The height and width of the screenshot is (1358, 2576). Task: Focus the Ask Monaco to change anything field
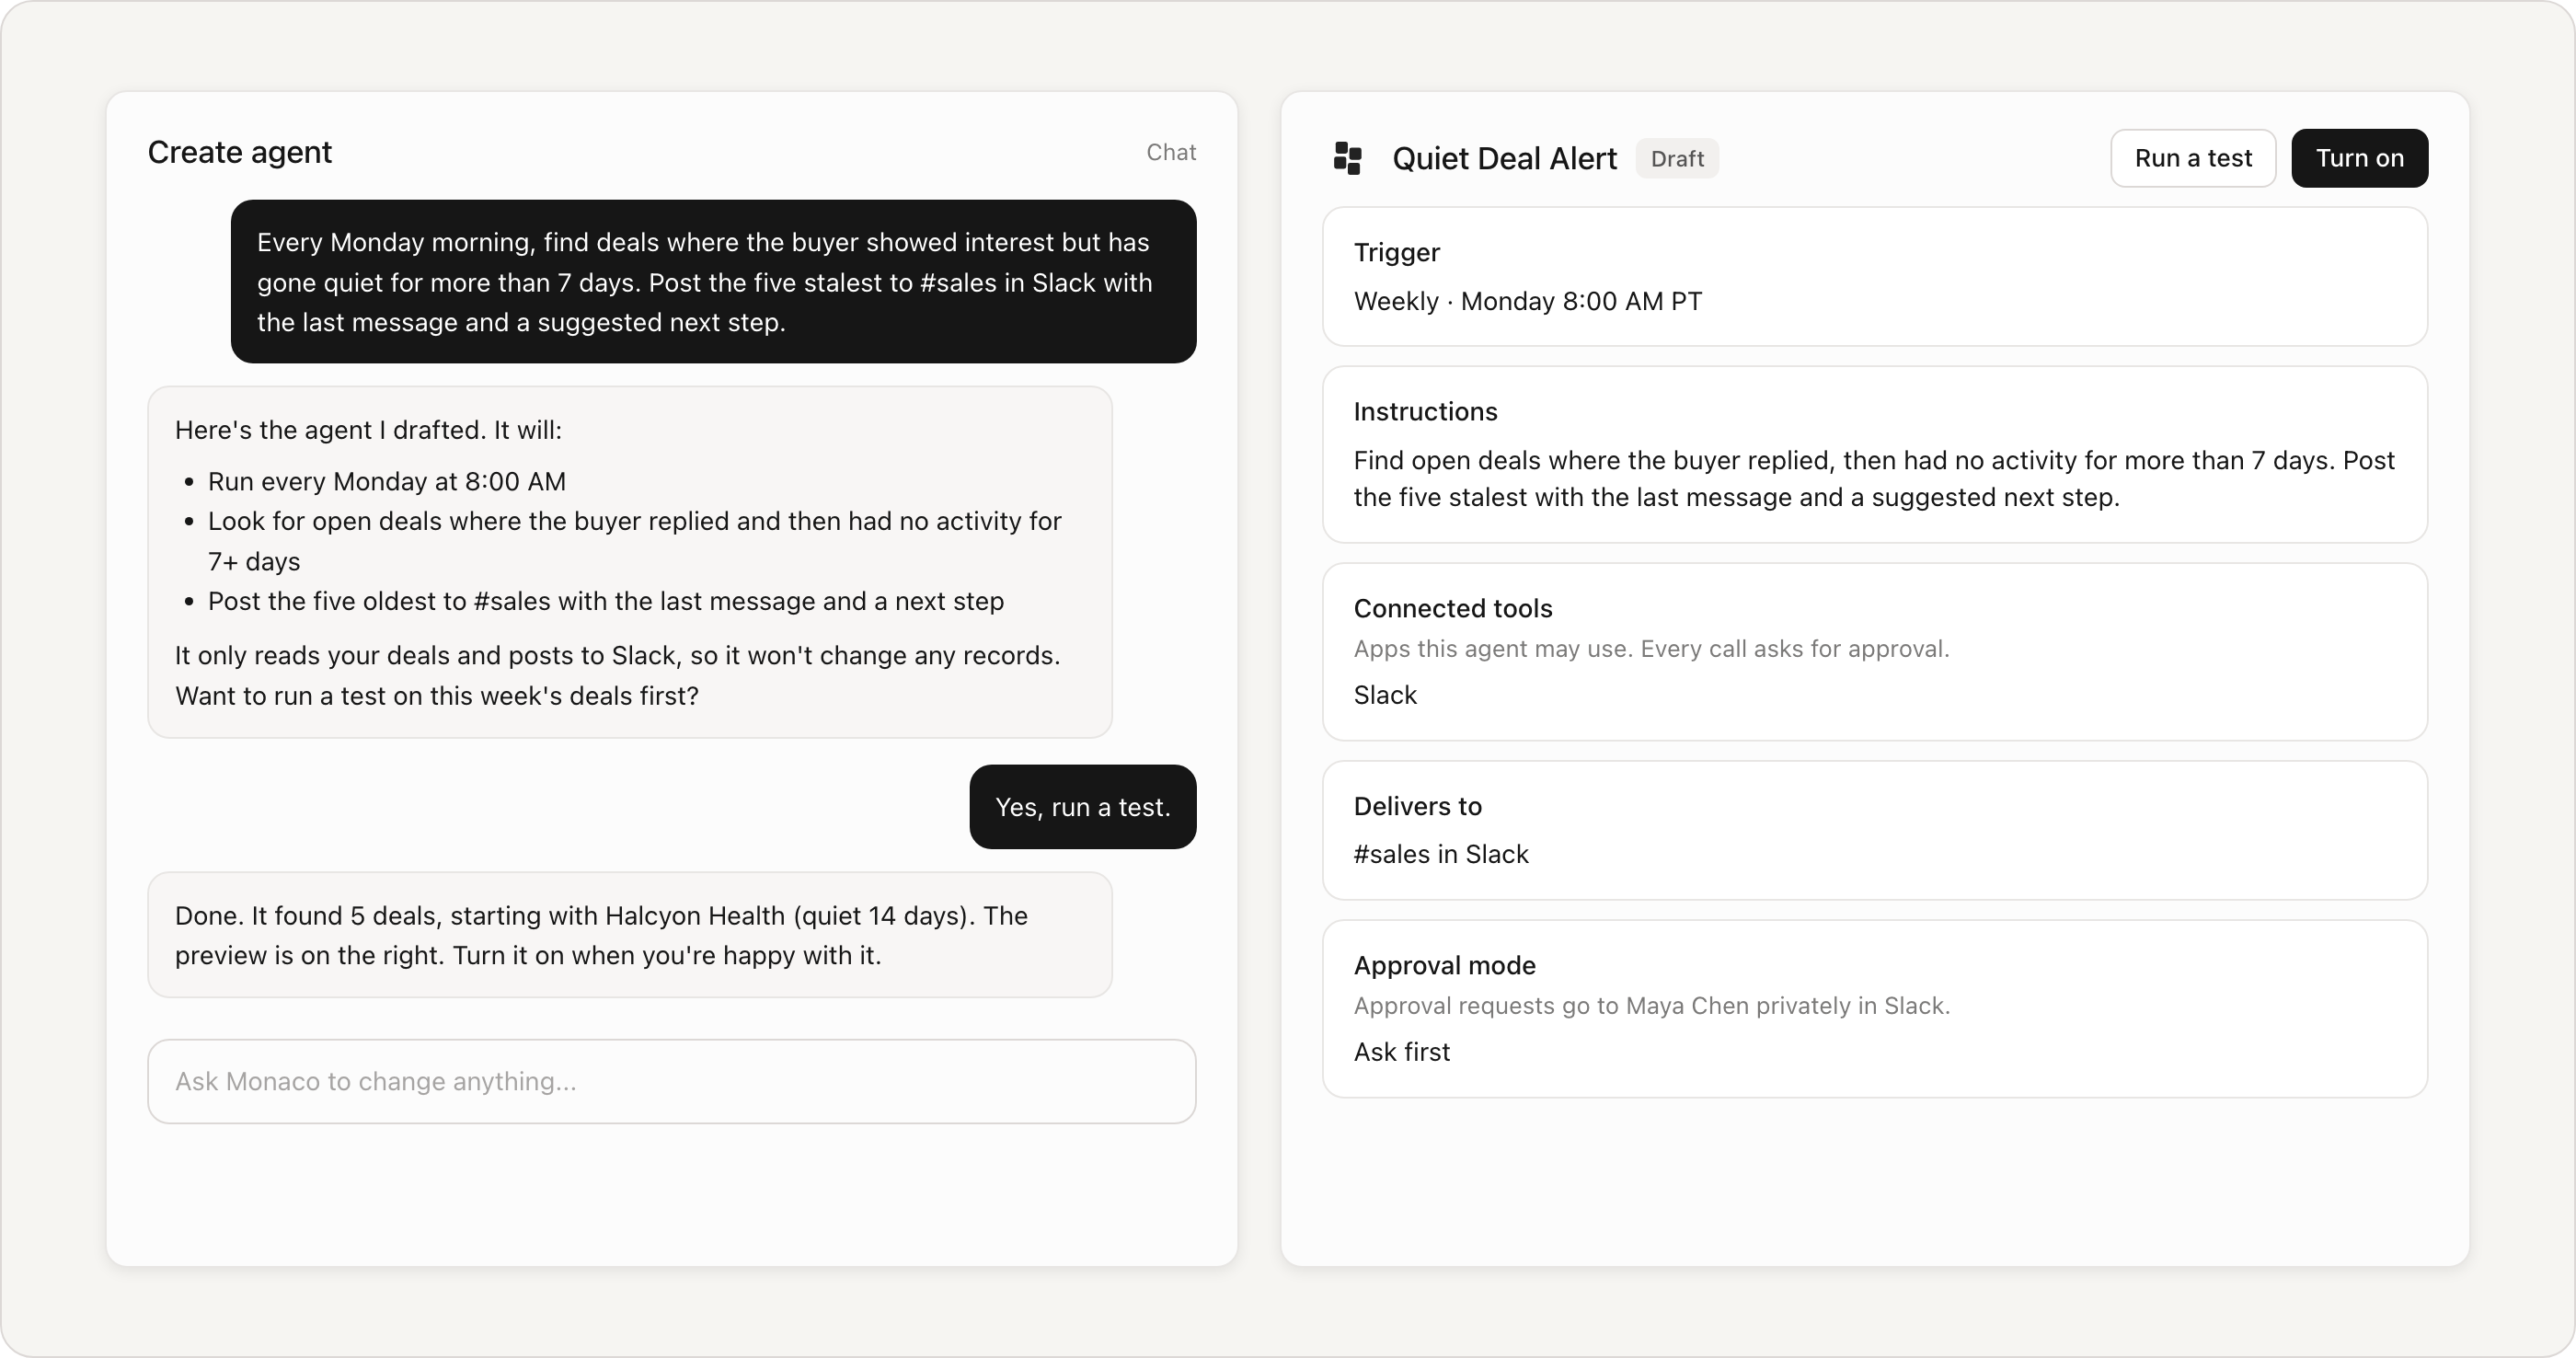(x=672, y=1081)
